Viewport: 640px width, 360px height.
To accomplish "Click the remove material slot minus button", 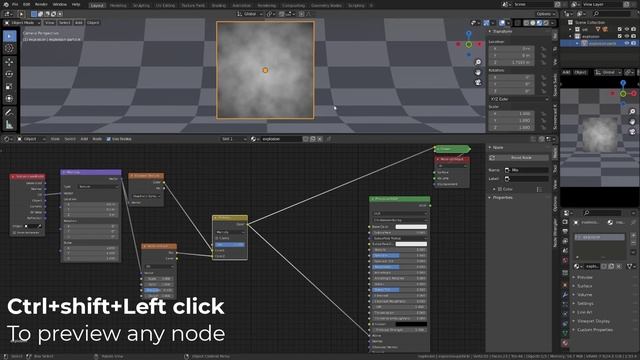I will point(633,244).
